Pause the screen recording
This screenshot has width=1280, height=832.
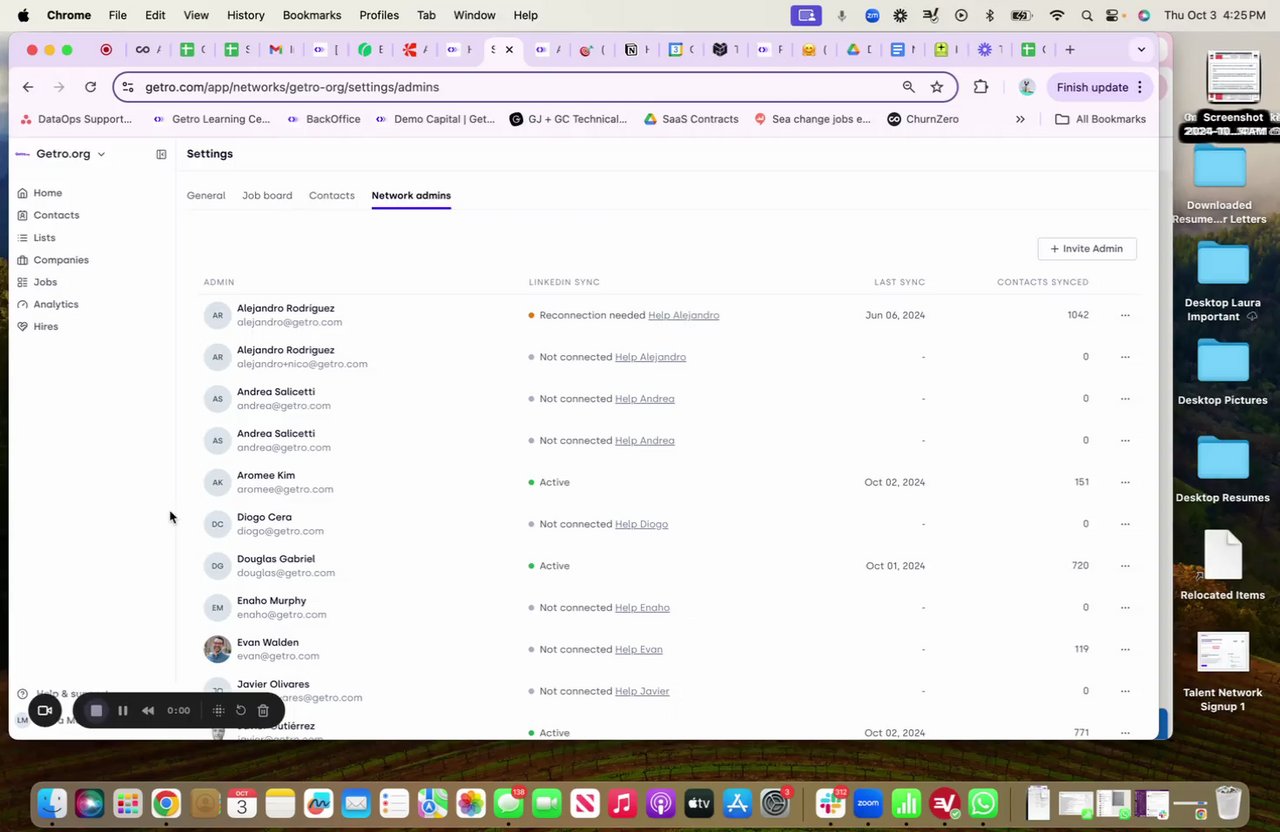click(122, 711)
